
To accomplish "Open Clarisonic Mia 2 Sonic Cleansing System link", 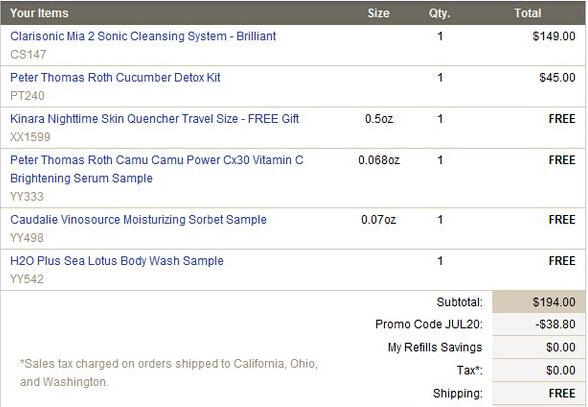I will click(x=143, y=36).
